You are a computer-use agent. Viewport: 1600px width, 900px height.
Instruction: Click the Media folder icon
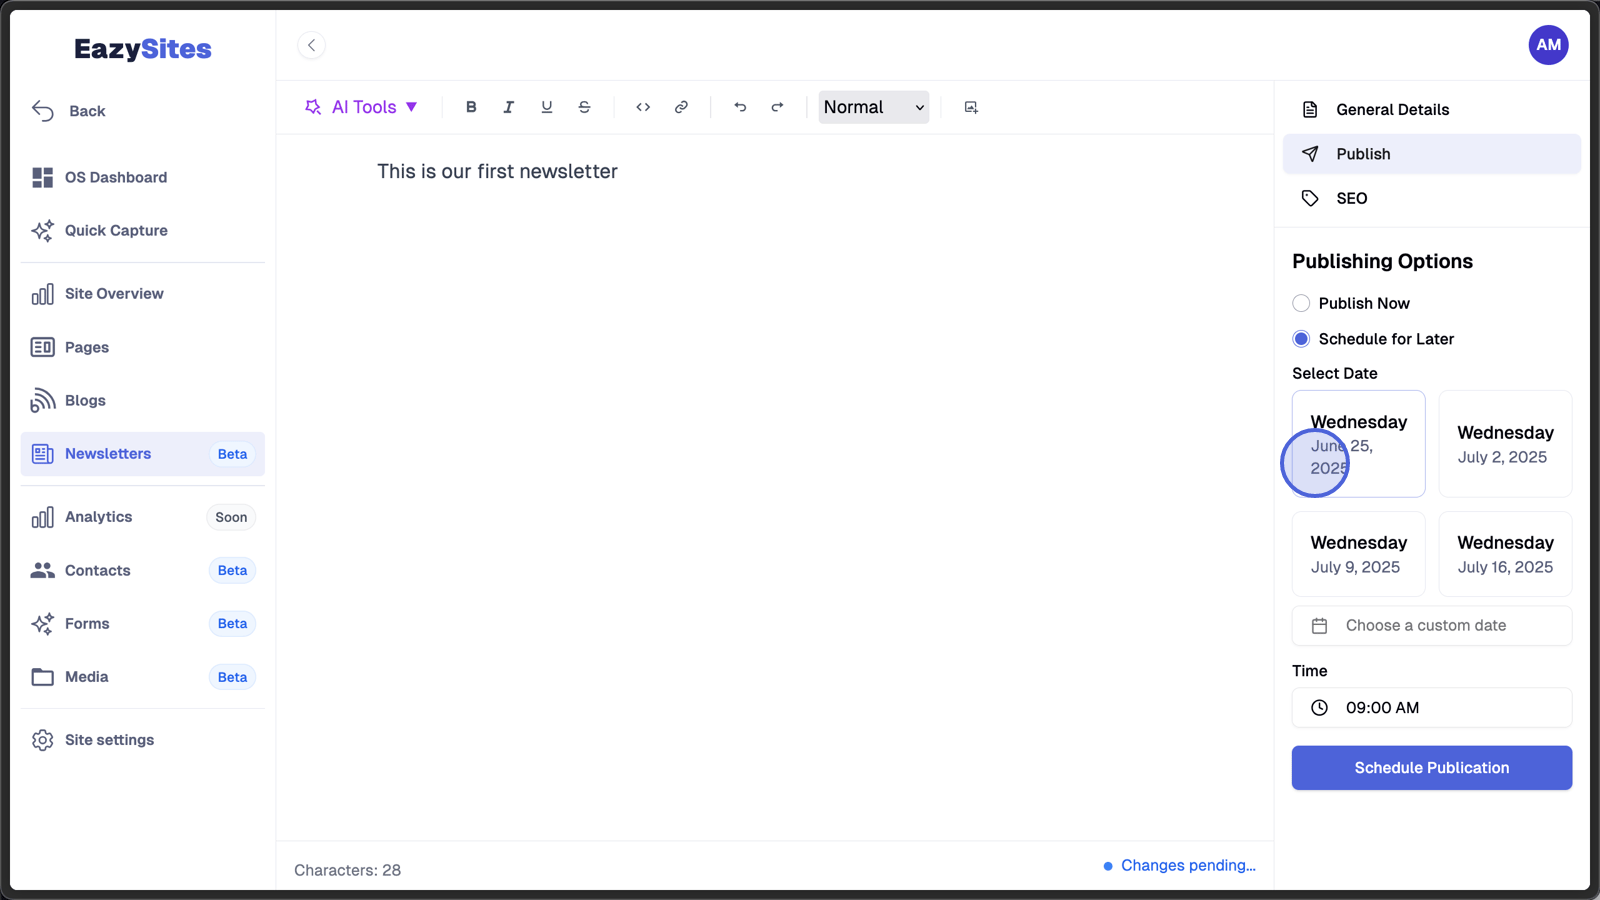tap(42, 677)
